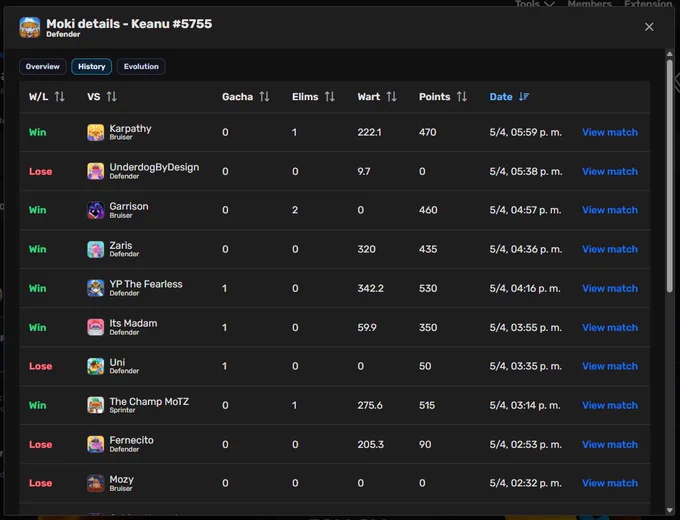Open Members menu in background page
The image size is (680, 520).
[589, 4]
